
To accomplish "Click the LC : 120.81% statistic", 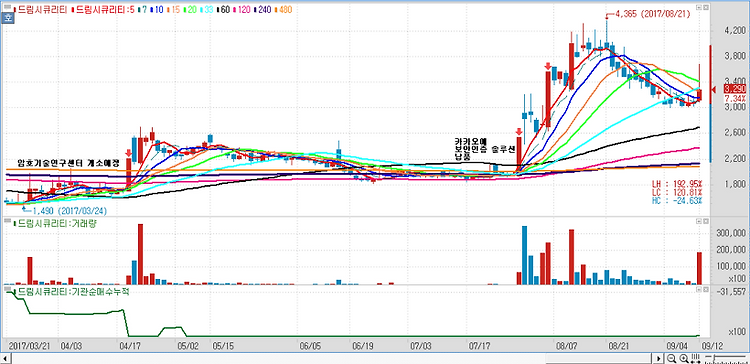I will click(x=677, y=192).
